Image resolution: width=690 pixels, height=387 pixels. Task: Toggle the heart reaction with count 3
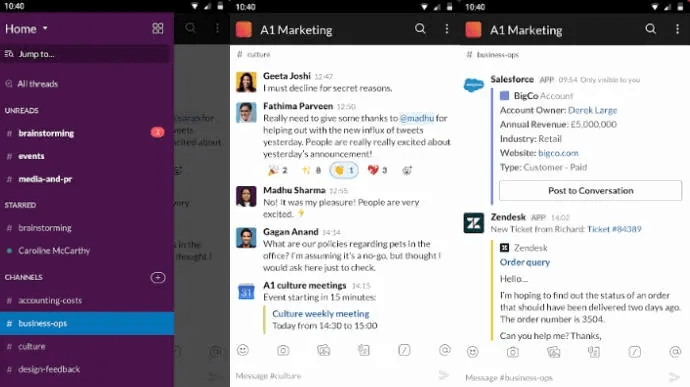click(x=377, y=170)
